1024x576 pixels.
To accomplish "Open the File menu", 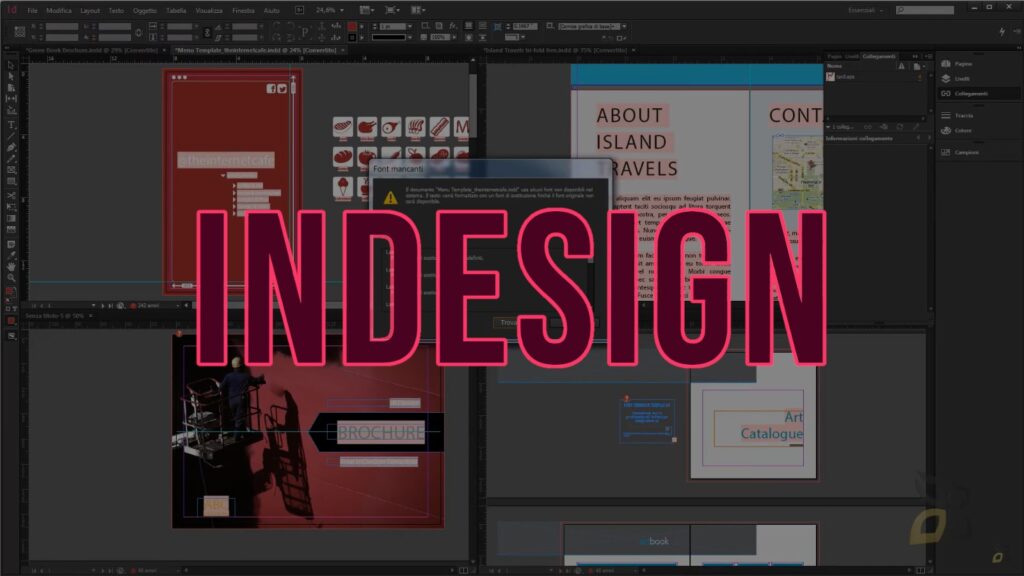I will click(x=32, y=10).
